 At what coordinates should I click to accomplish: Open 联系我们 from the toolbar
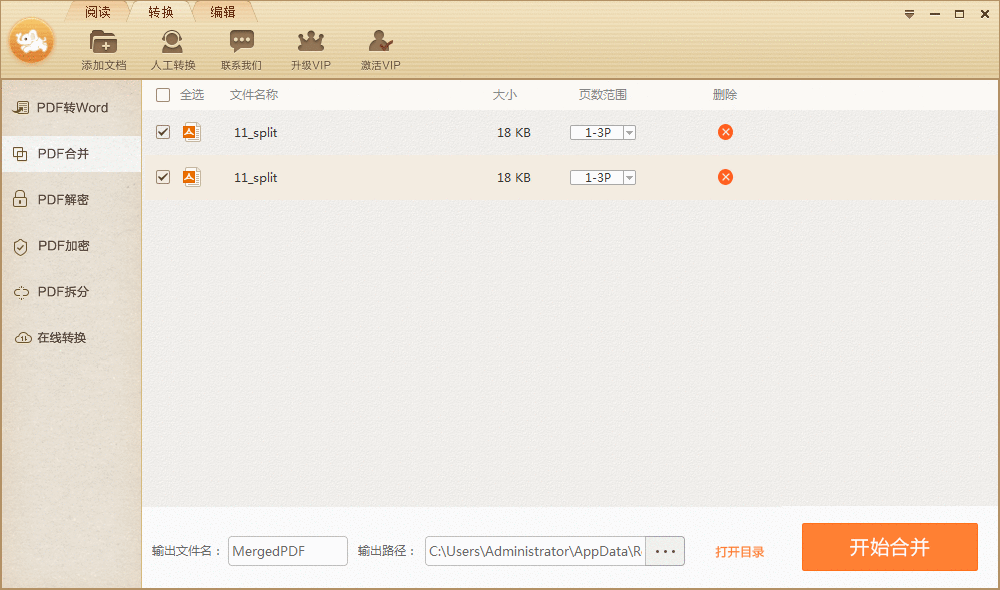[x=240, y=45]
